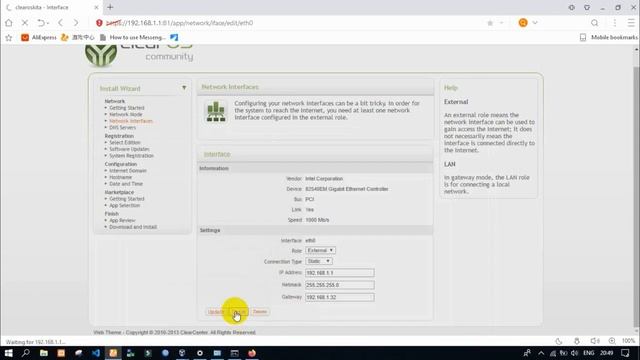Click the IP Address input field

[x=340, y=273]
